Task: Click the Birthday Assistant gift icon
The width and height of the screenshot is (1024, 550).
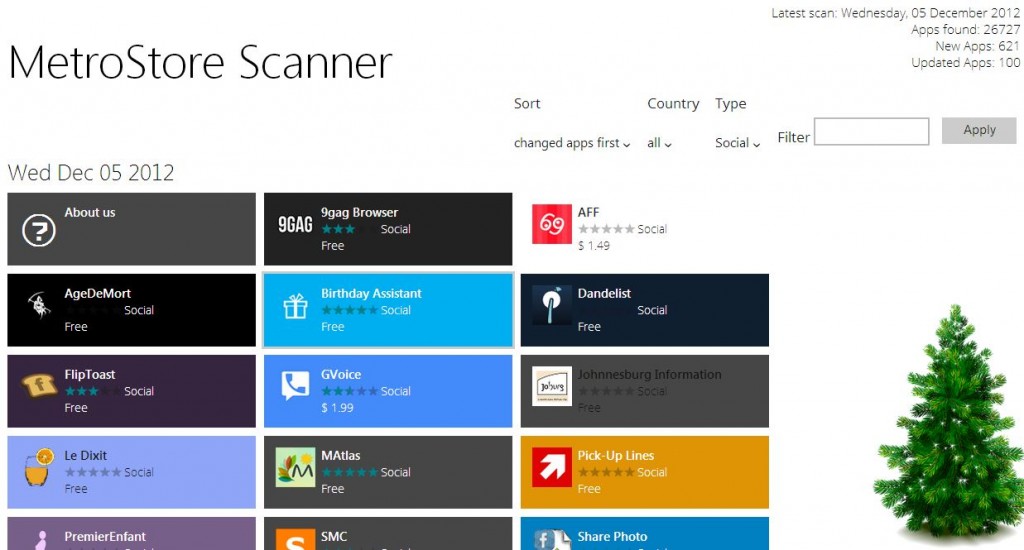Action: point(295,306)
